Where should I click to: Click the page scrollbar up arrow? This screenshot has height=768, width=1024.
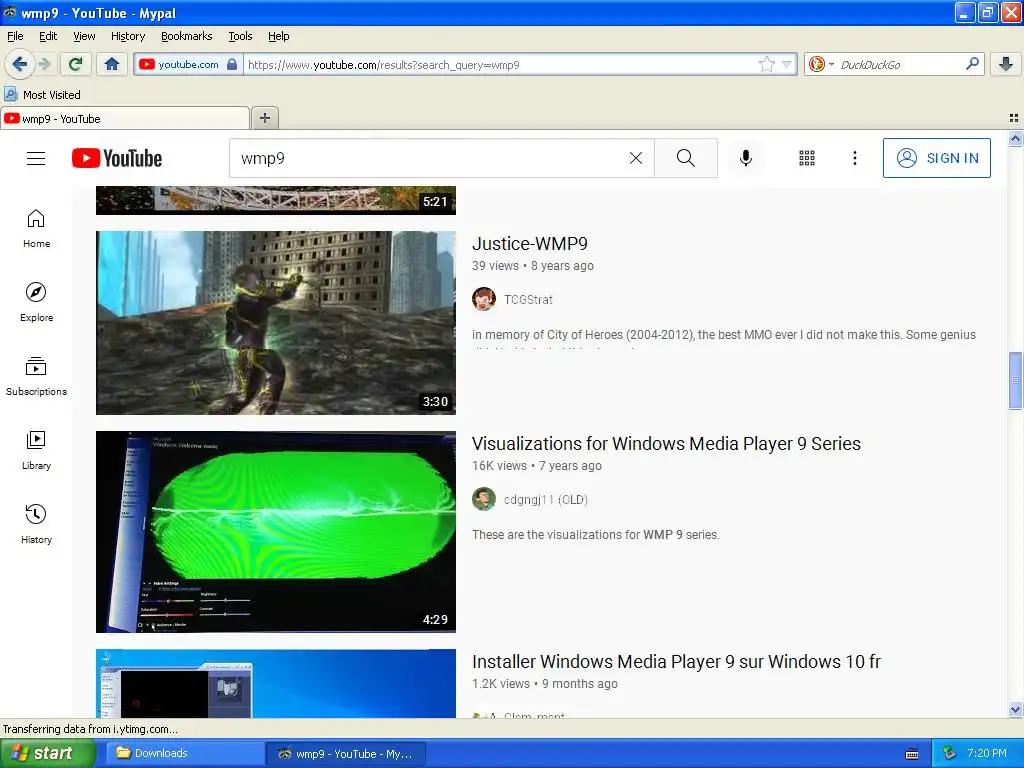1015,138
